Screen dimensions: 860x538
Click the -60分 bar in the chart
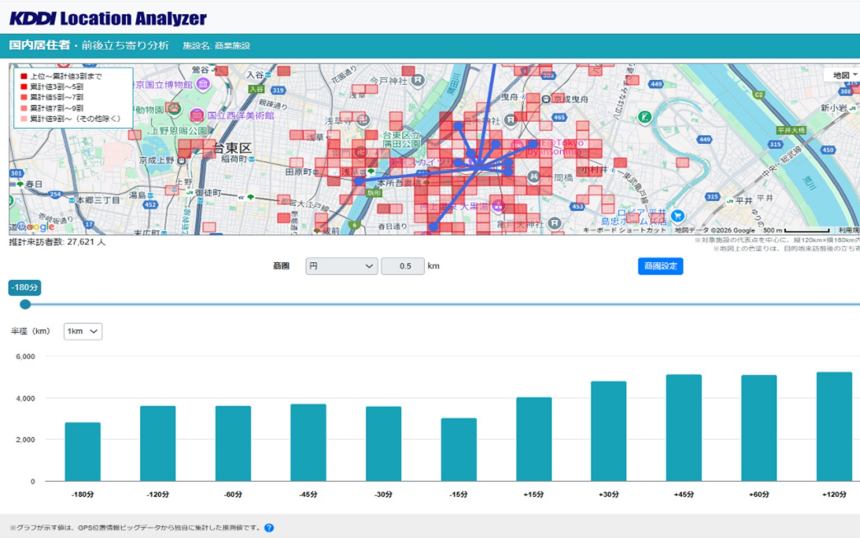[x=233, y=443]
